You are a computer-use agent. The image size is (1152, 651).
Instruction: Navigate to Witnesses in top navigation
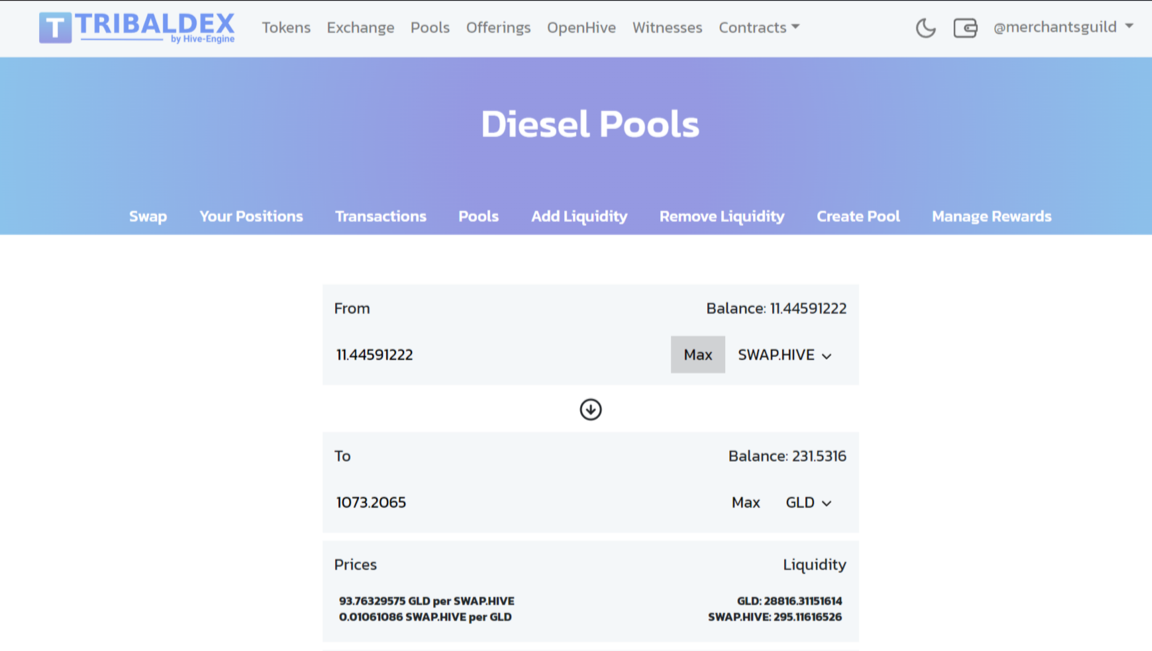coord(667,27)
